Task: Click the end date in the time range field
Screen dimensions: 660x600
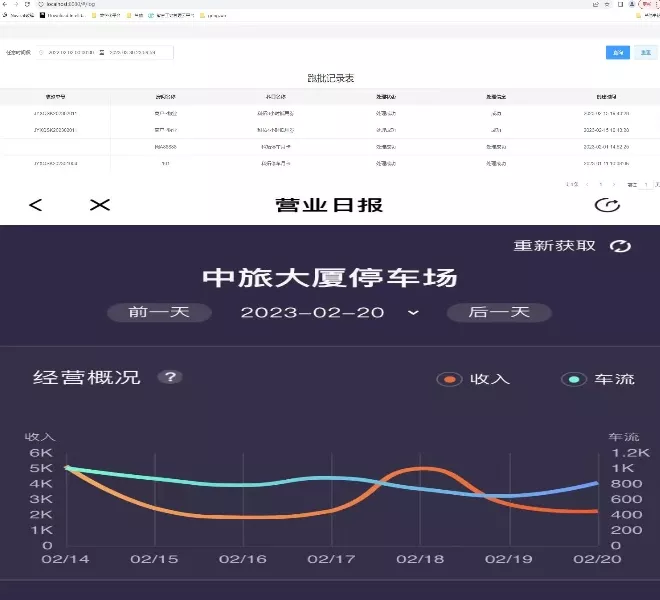Action: click(132, 53)
